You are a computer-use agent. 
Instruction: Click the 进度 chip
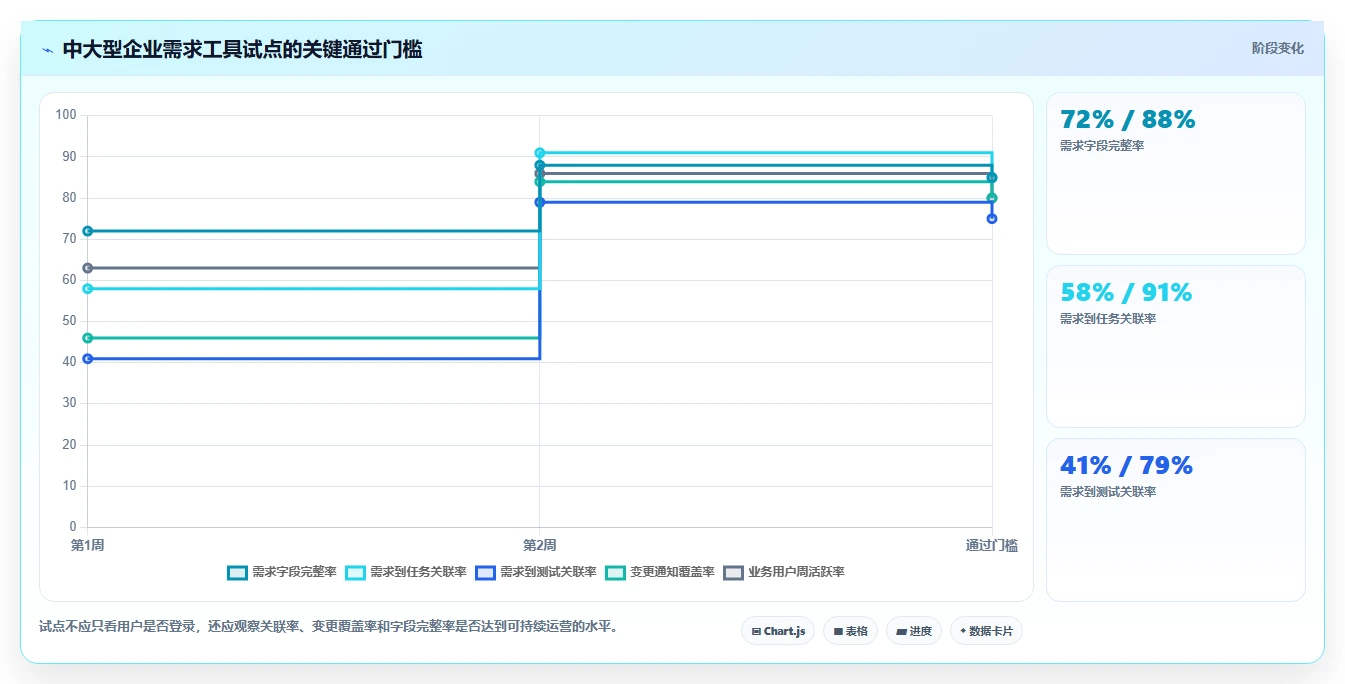coord(914,631)
